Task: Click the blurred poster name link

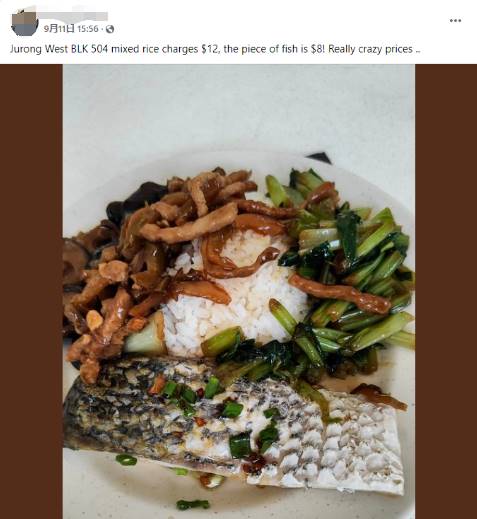Action: point(73,16)
